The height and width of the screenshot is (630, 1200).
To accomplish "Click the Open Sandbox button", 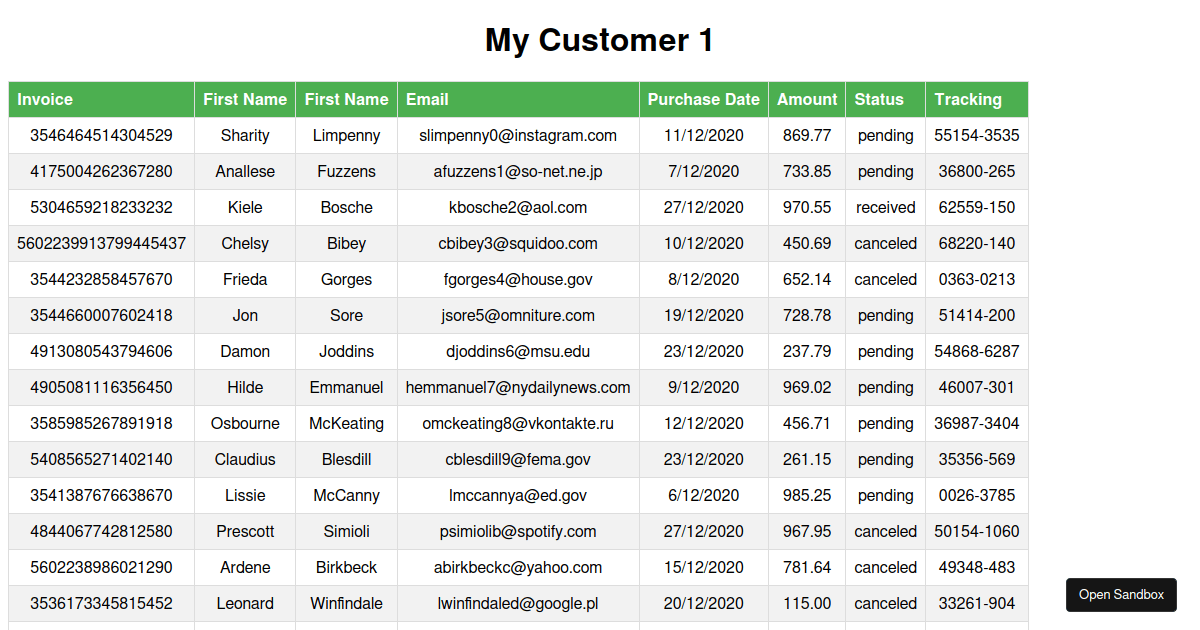I will tap(1121, 595).
